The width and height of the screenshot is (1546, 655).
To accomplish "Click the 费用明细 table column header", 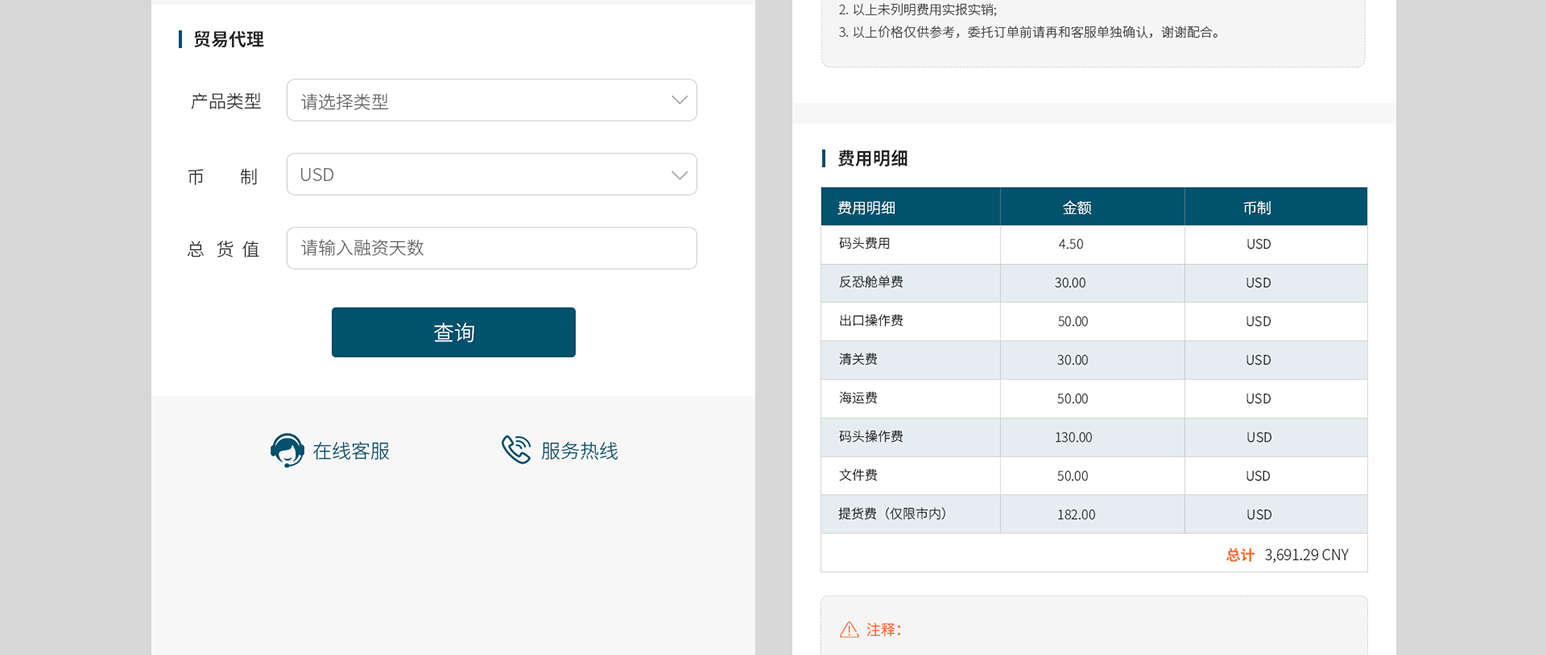I will [x=866, y=208].
